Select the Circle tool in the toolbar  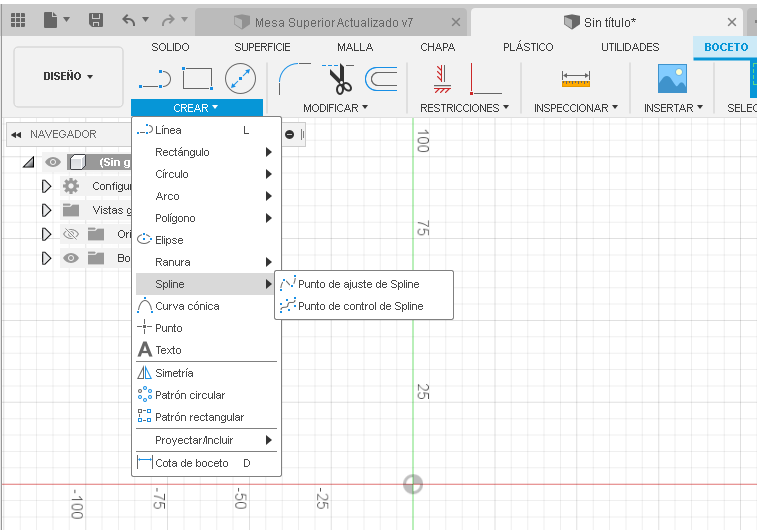click(x=240, y=78)
